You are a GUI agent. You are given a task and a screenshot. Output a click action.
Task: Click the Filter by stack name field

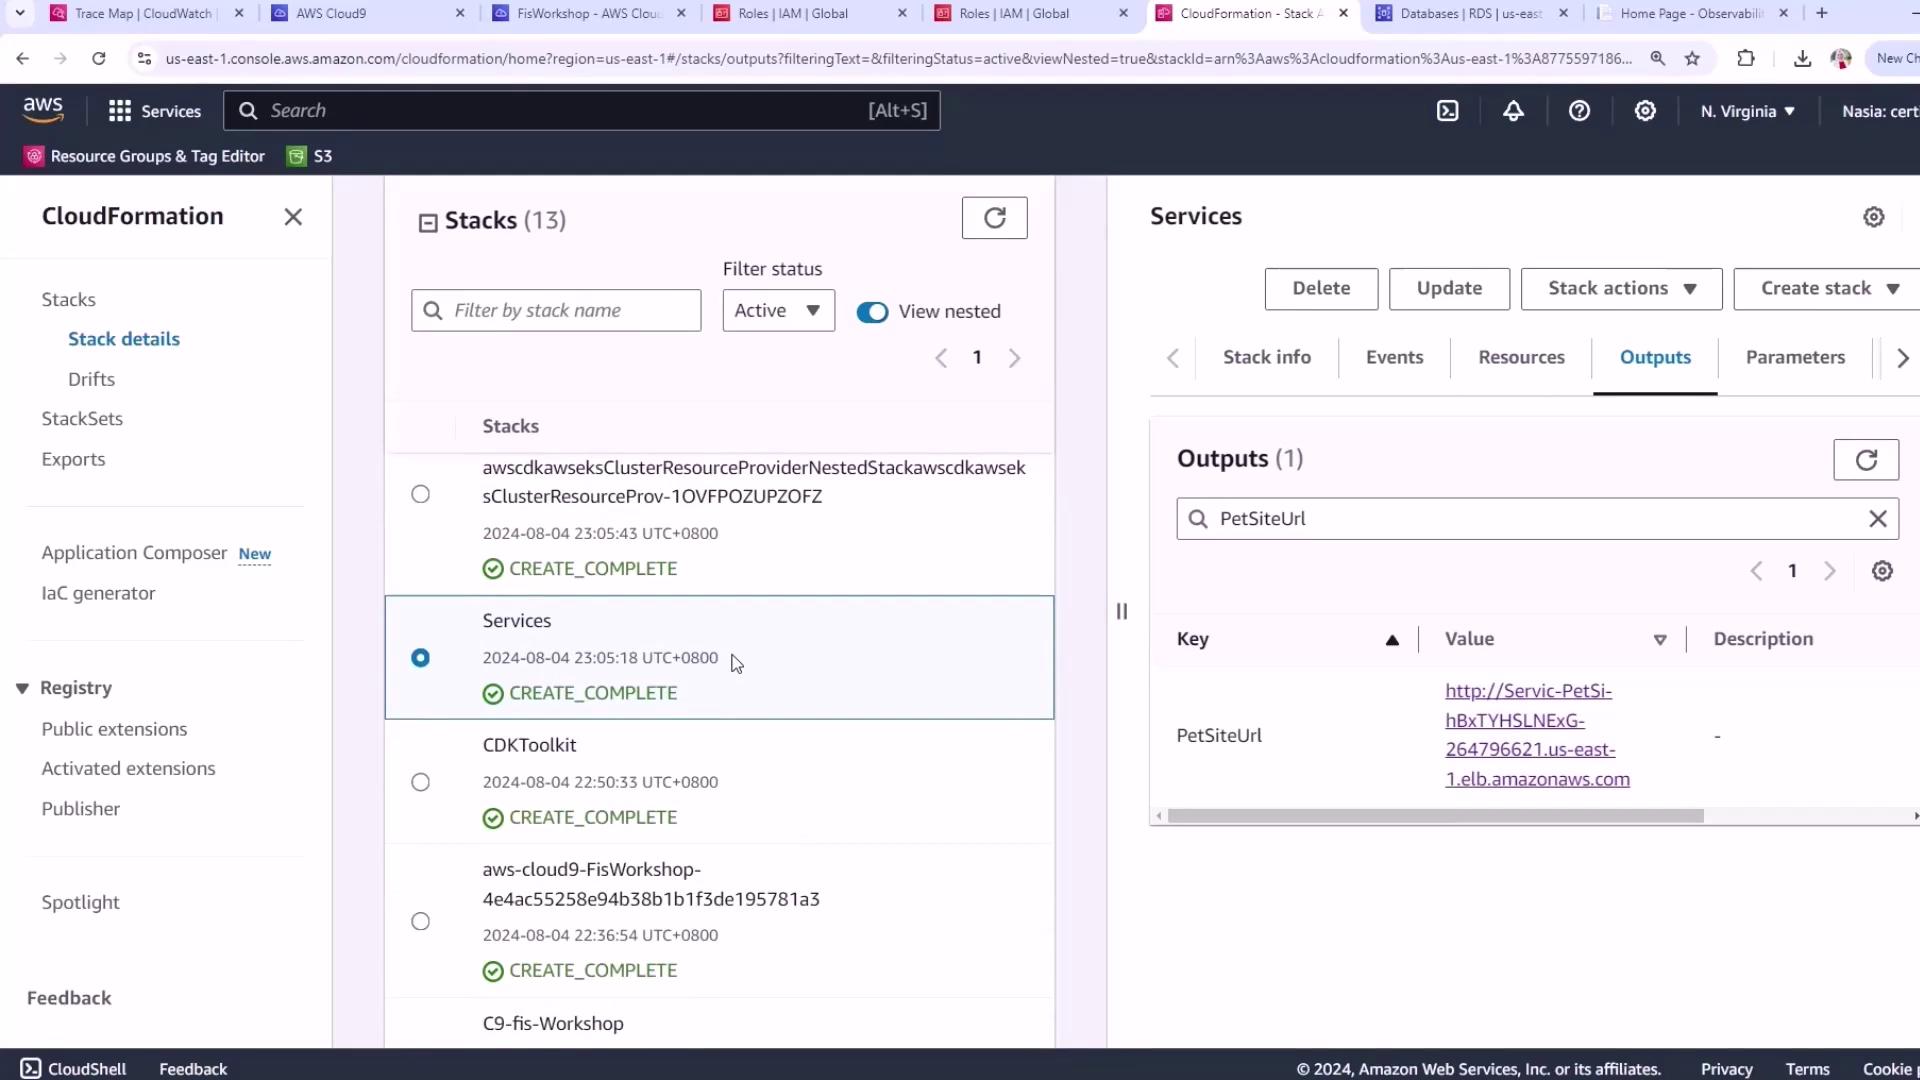(556, 311)
